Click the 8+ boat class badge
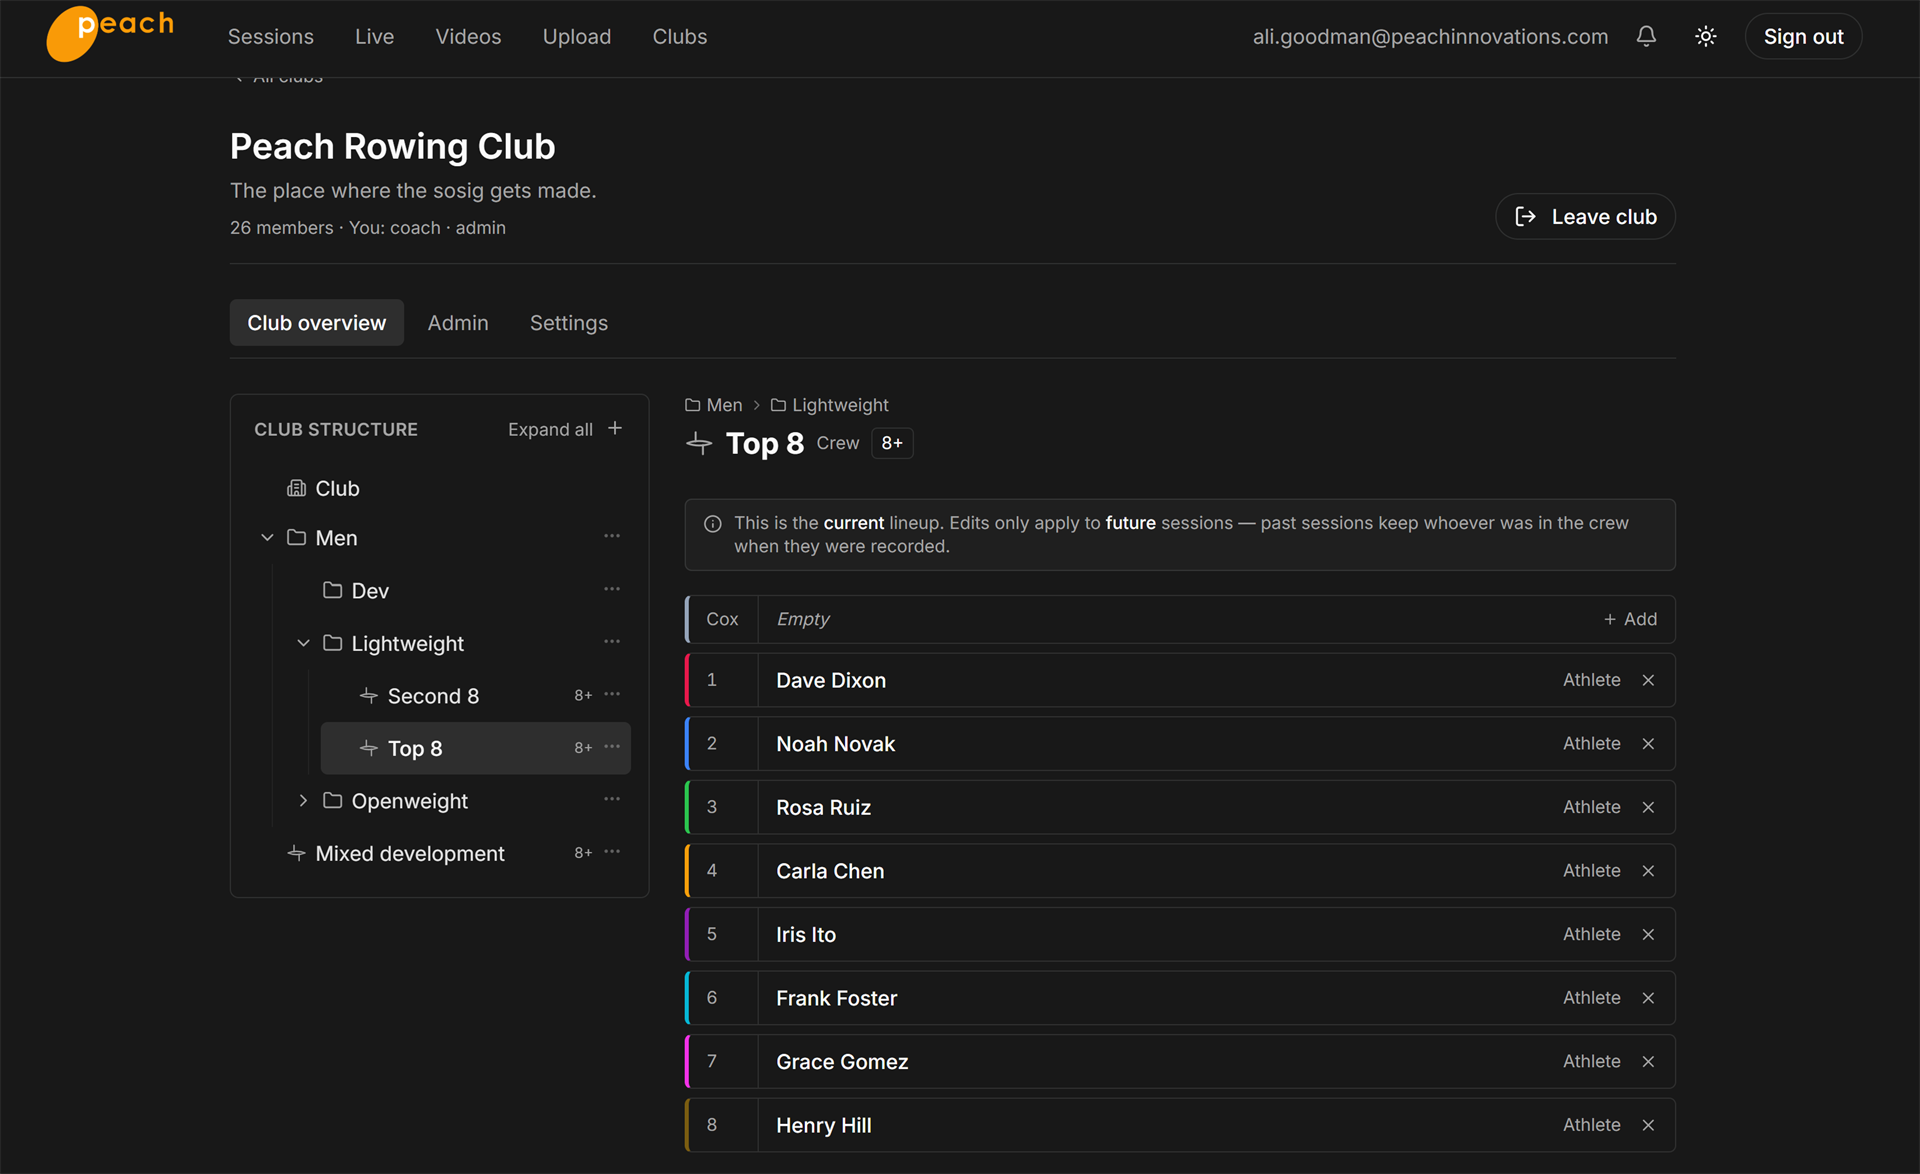Viewport: 1920px width, 1174px height. 892,443
